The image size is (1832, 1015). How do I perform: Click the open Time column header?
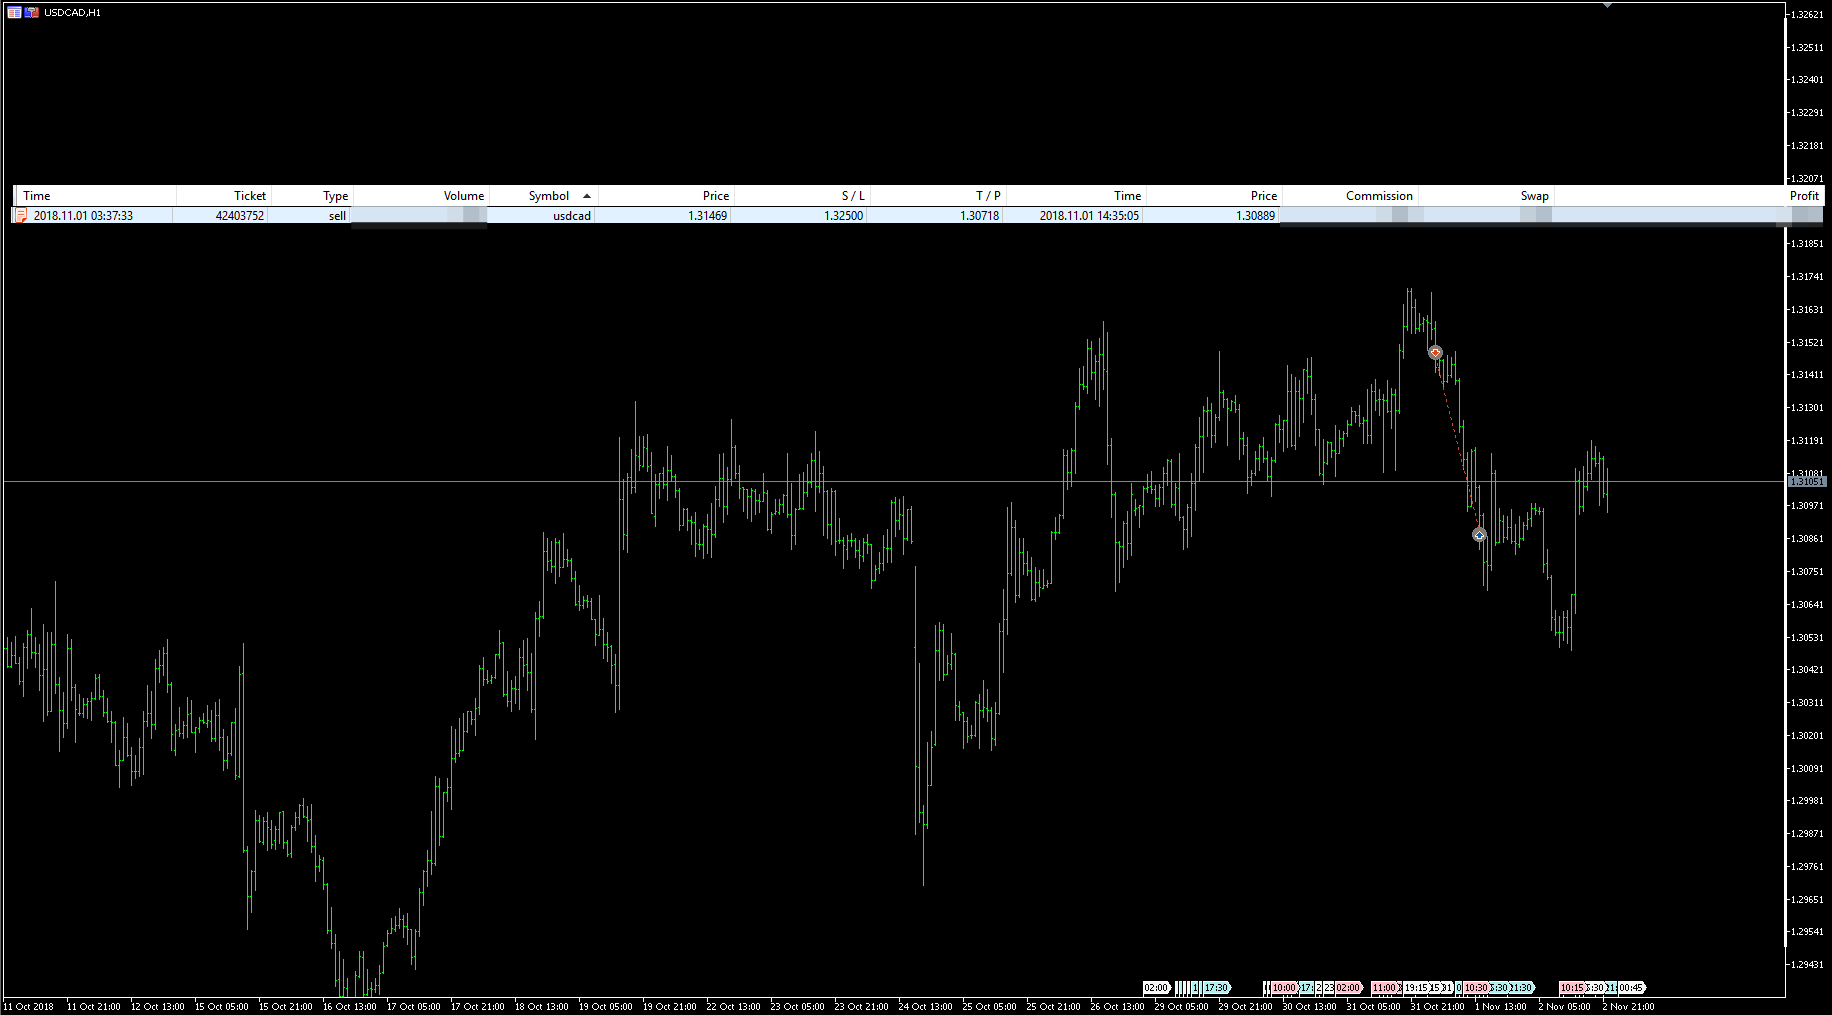[95, 196]
